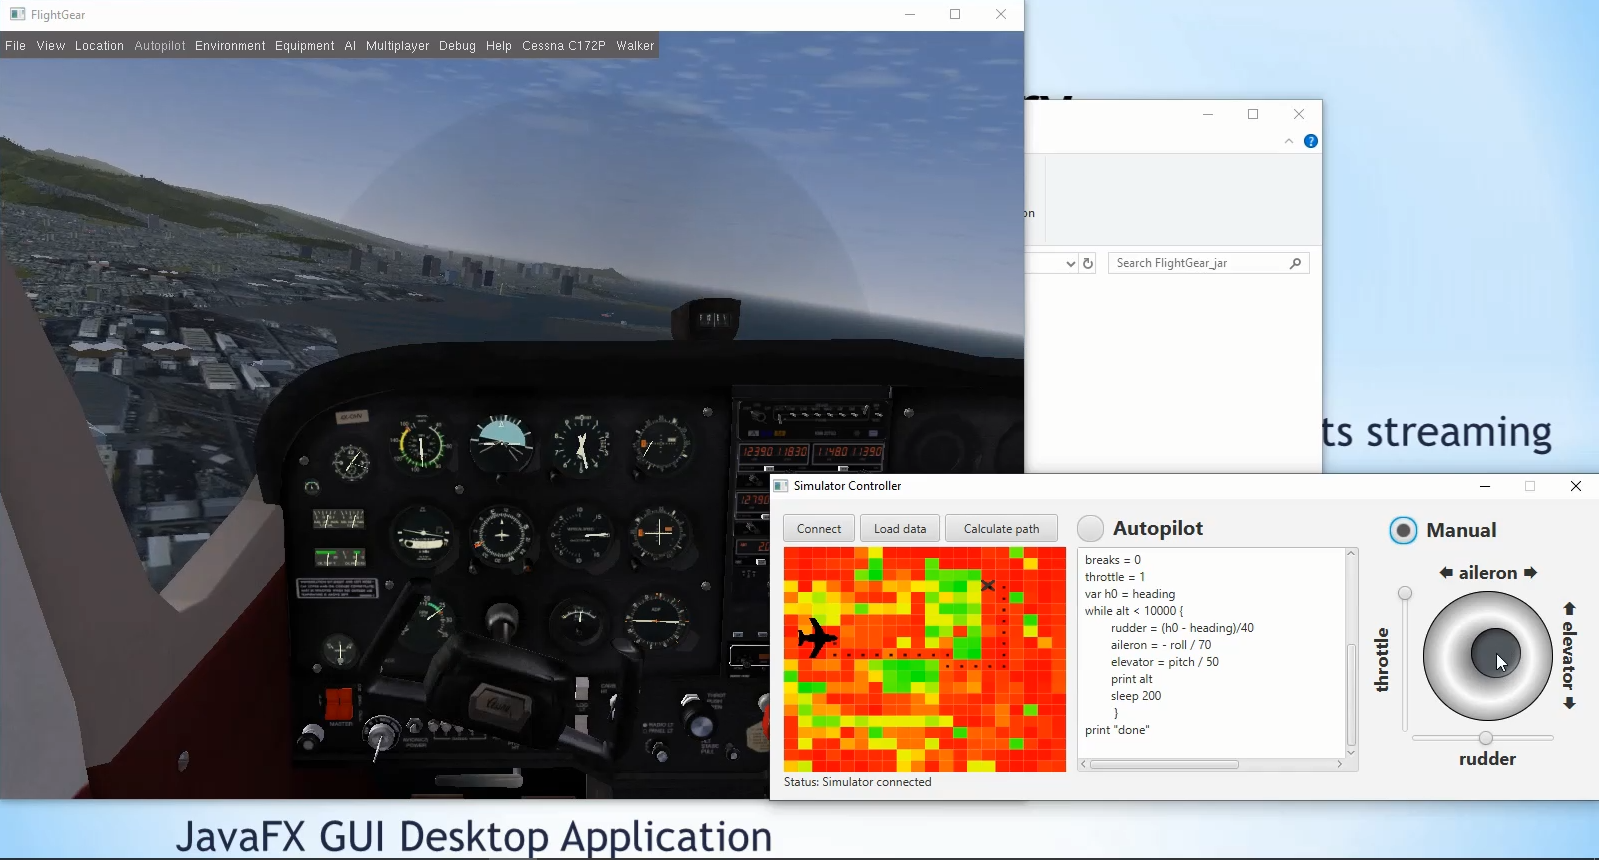Viewport: 1599px width, 860px height.
Task: Open the Help menu in FlightGear
Action: 499,46
